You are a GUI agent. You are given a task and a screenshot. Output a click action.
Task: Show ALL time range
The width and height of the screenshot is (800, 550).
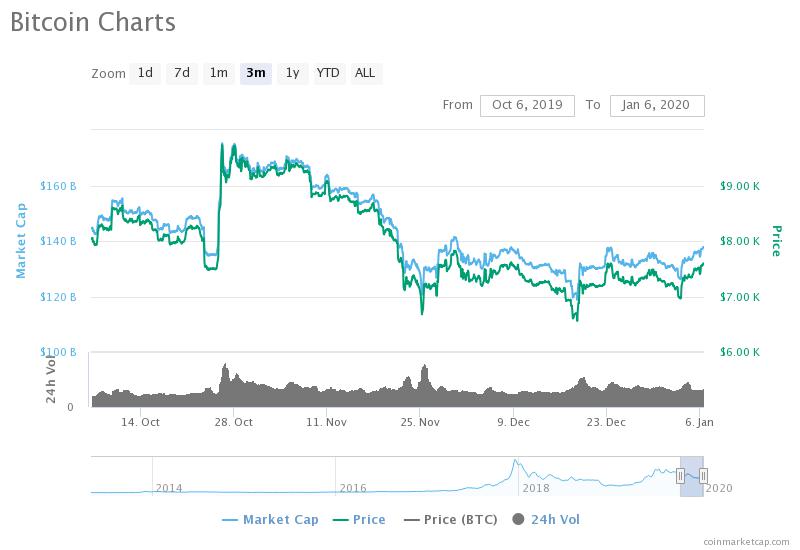click(x=365, y=73)
